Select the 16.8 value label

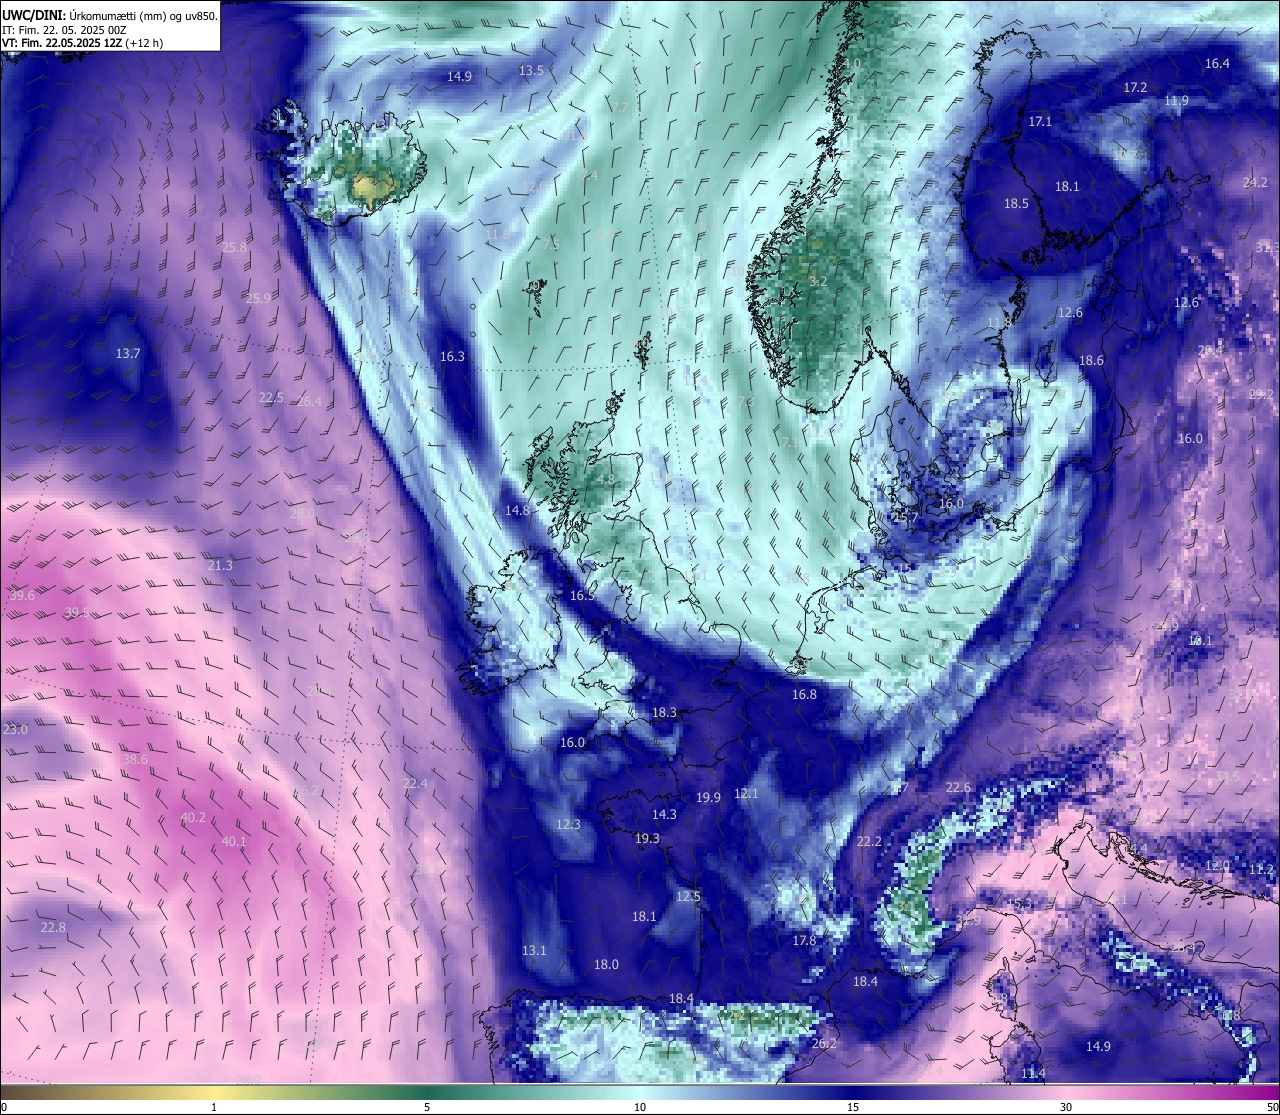(x=804, y=695)
